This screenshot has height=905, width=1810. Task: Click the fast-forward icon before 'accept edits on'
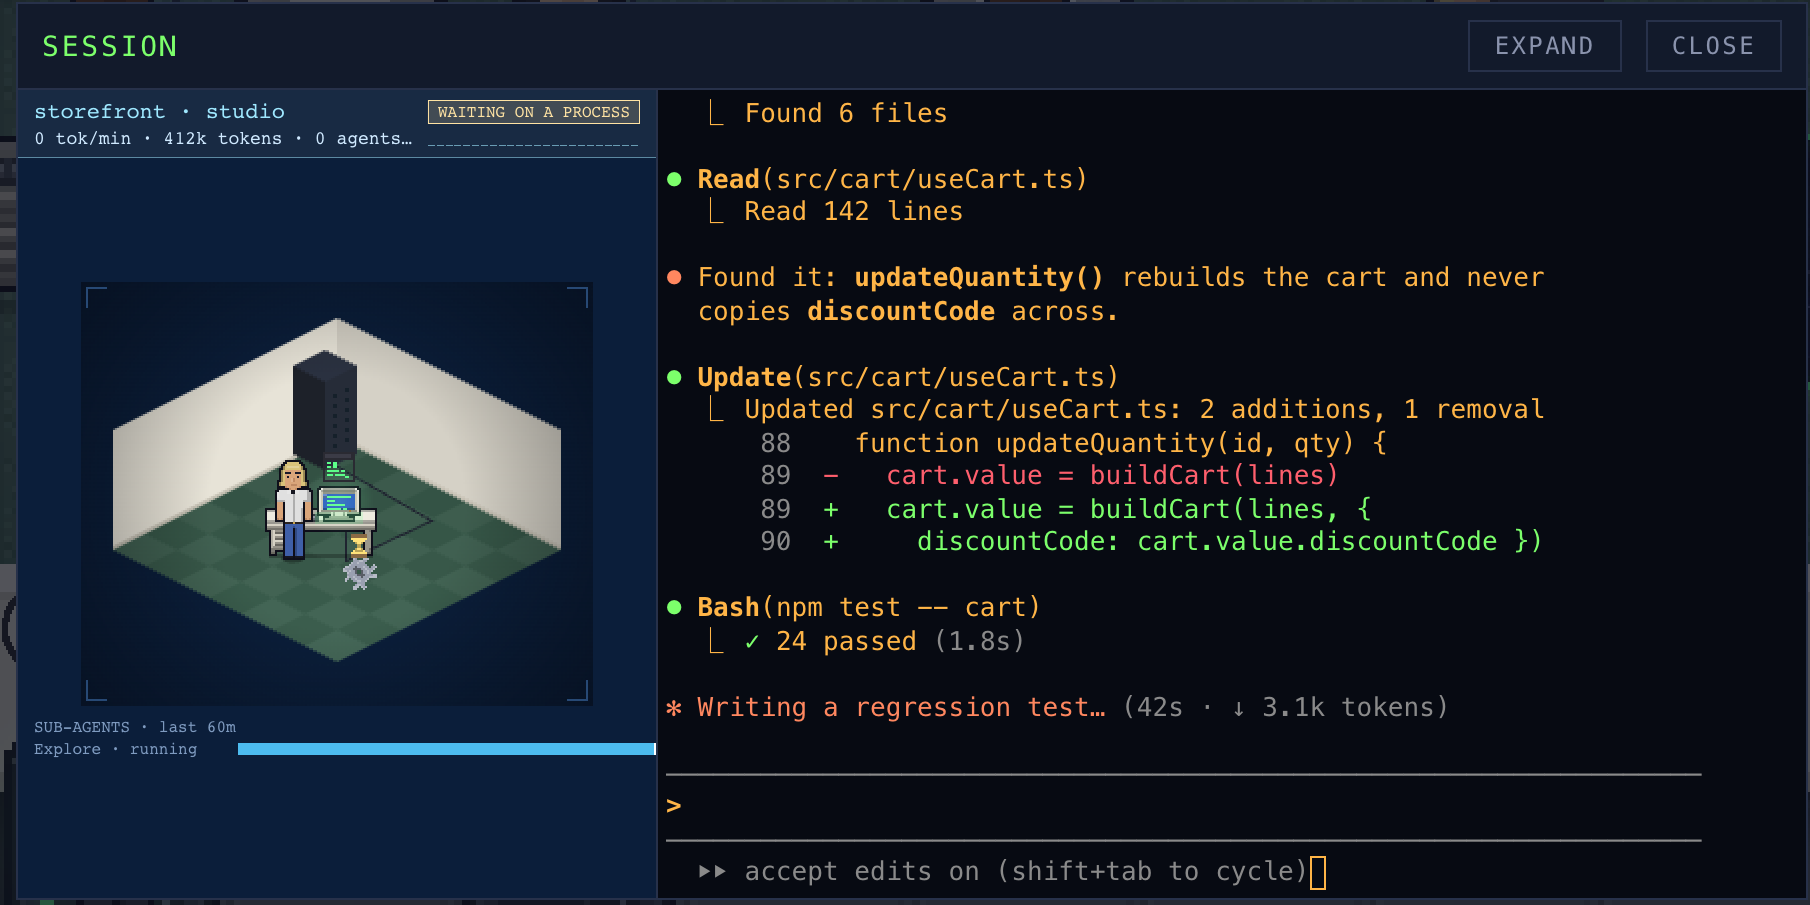pos(712,872)
